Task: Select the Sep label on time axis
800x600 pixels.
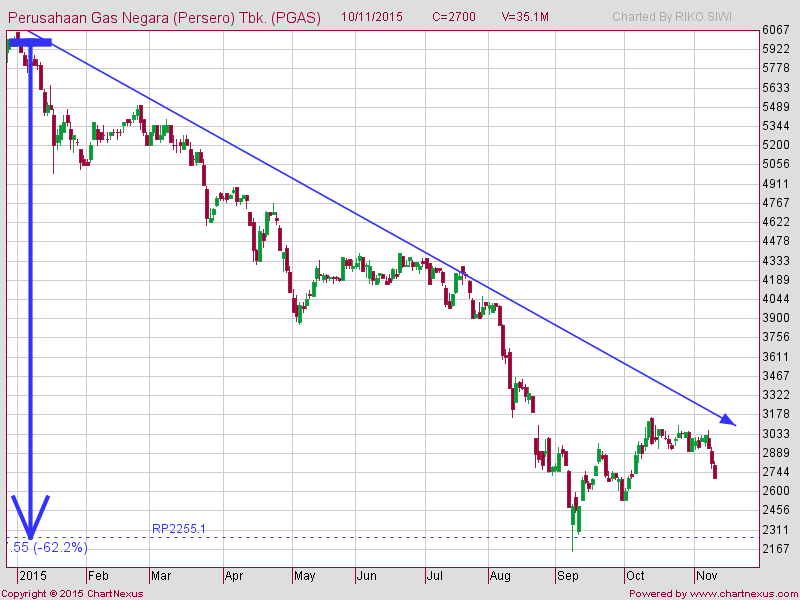Action: click(x=568, y=576)
